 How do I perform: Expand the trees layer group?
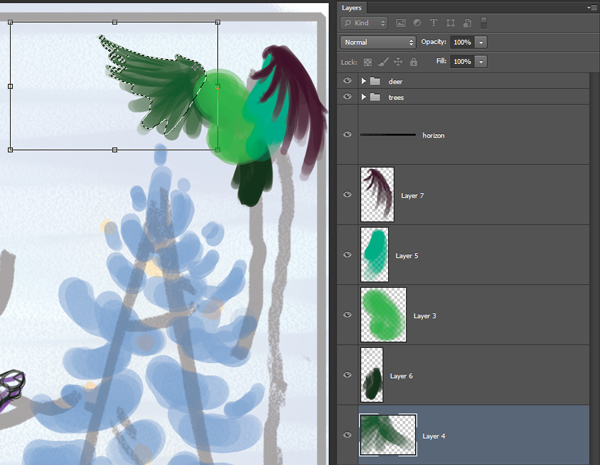pyautogui.click(x=364, y=97)
